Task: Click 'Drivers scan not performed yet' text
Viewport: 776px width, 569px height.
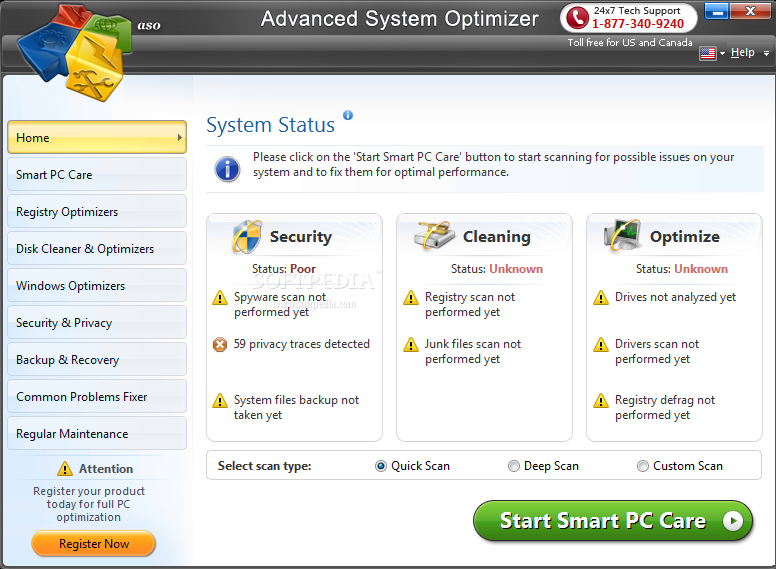Action: coord(657,351)
